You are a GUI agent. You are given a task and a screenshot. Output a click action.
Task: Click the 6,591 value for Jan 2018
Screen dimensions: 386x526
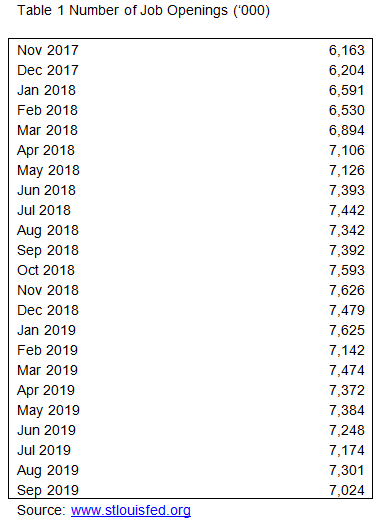point(346,91)
